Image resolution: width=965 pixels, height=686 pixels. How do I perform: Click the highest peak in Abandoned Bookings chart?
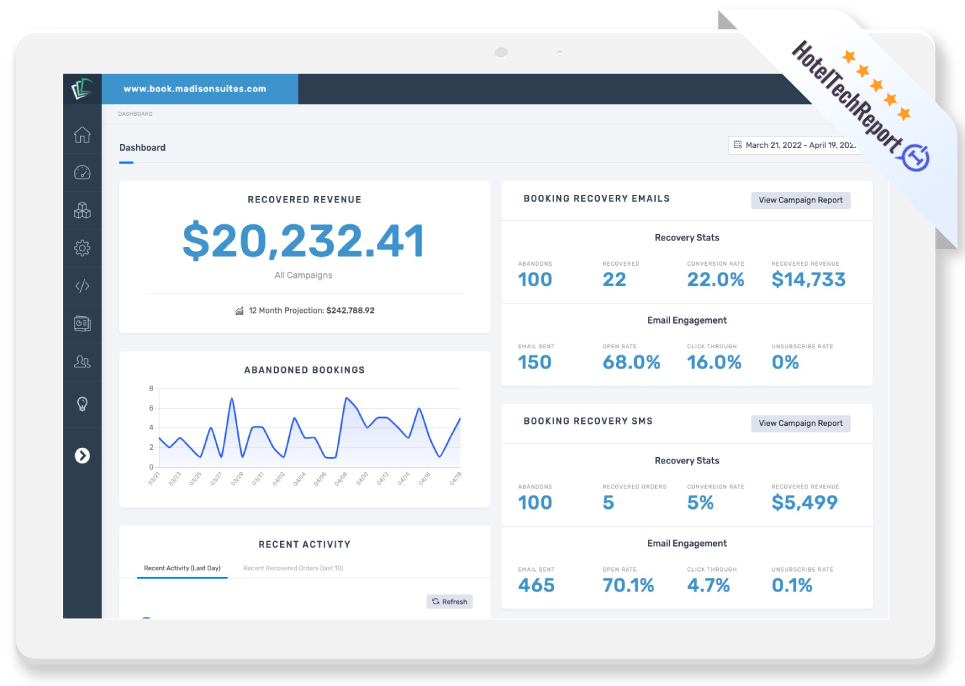point(232,398)
